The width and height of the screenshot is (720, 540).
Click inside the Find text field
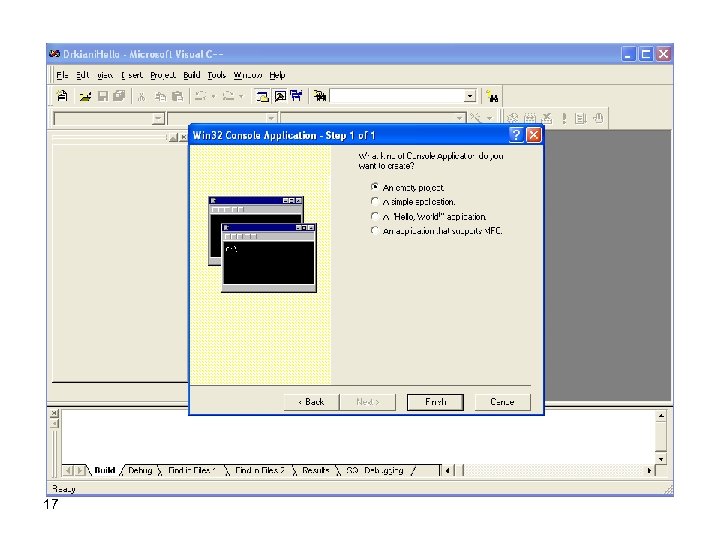(397, 96)
